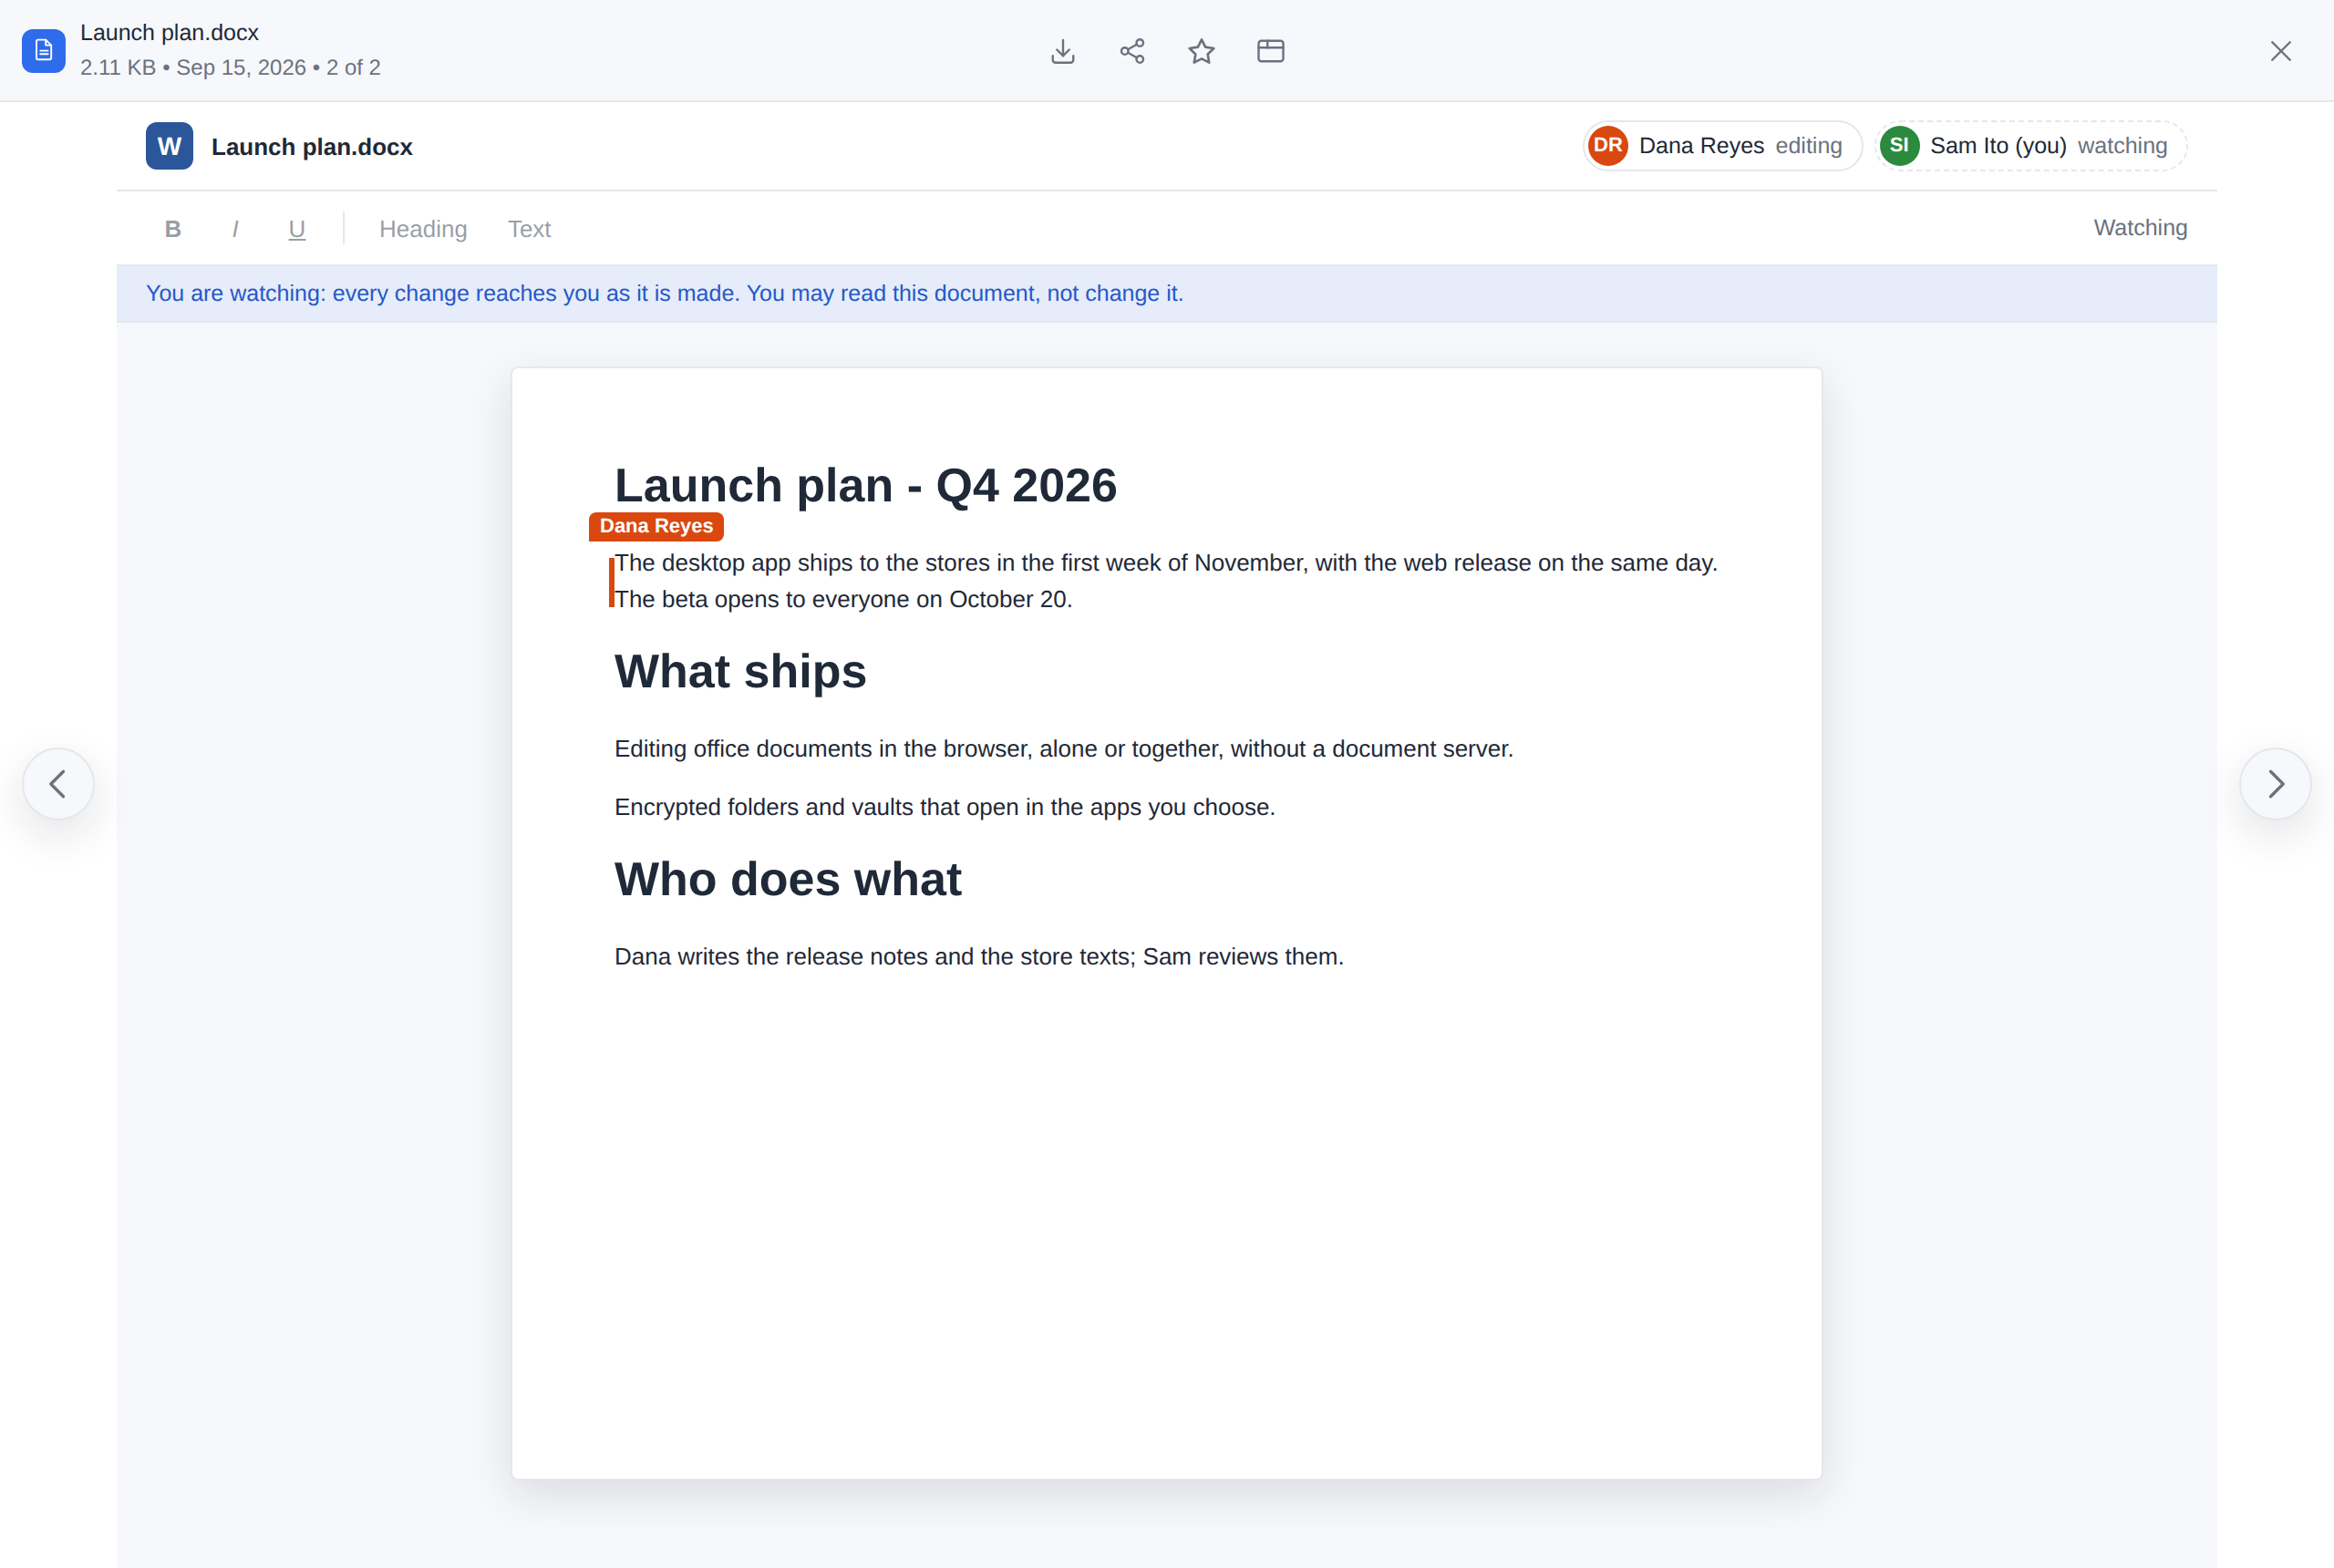The height and width of the screenshot is (1568, 2334).
Task: Click the 'Launch plan - Q4 2026' title
Action: [865, 485]
